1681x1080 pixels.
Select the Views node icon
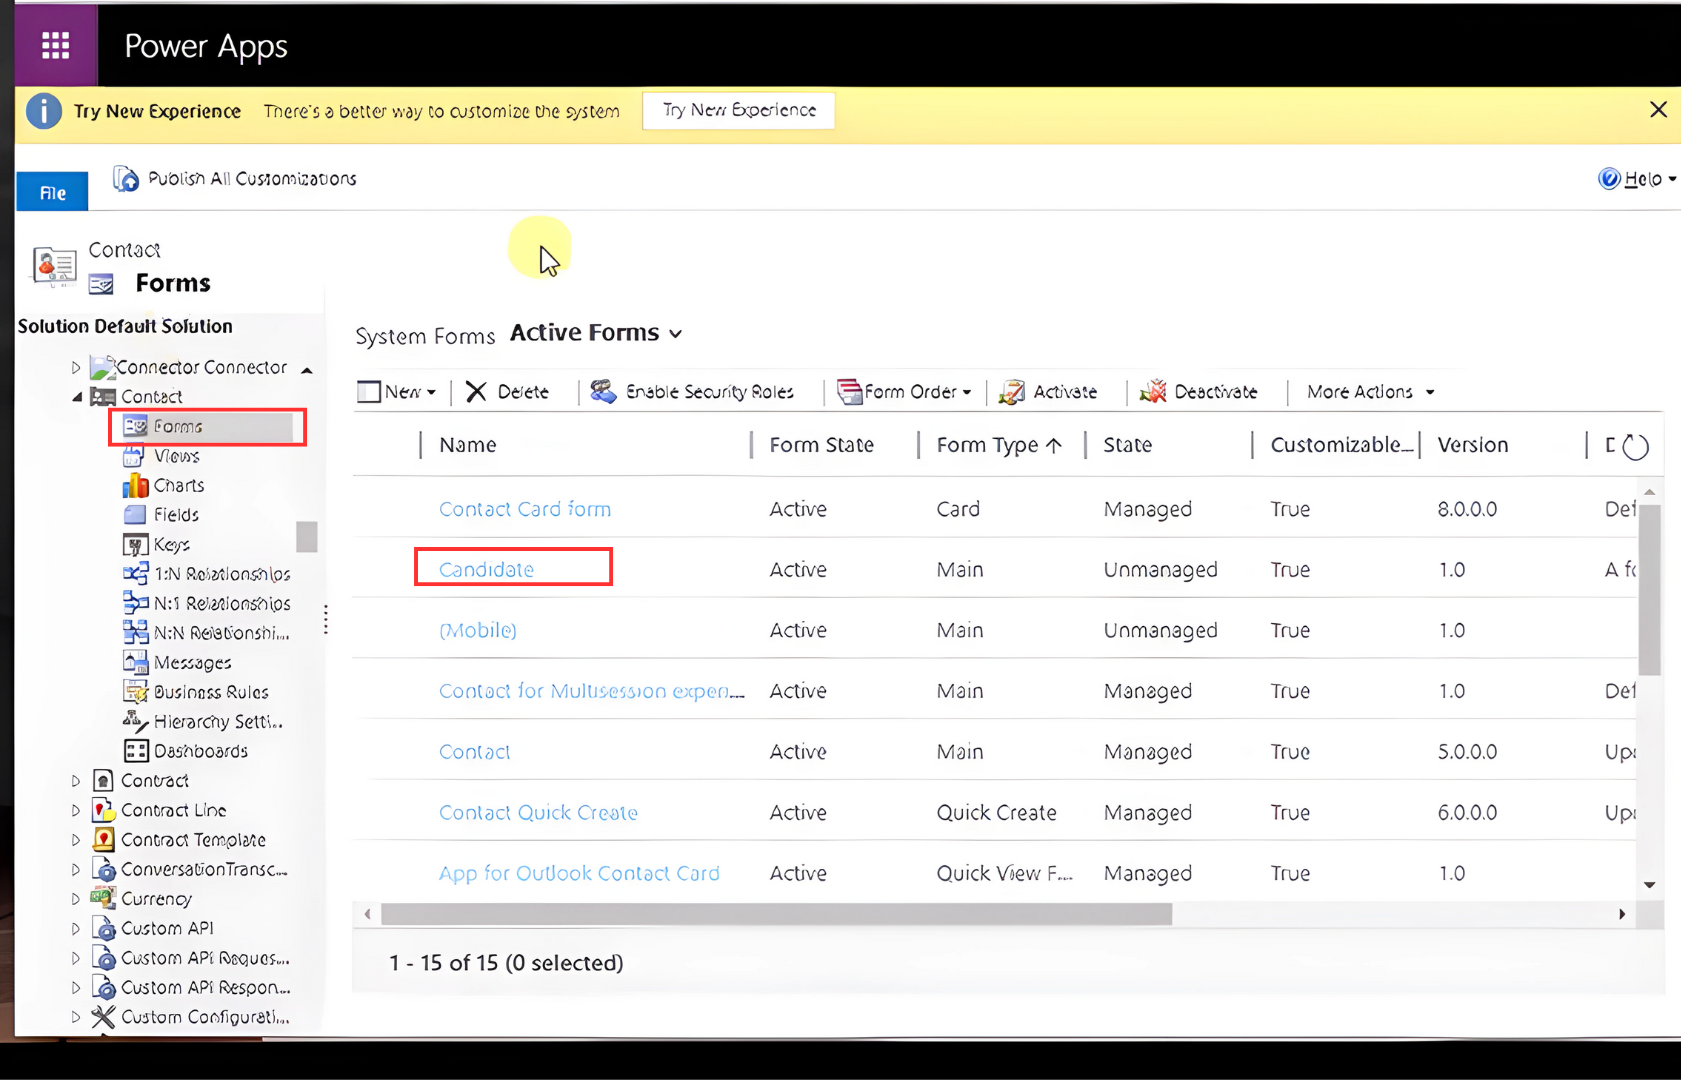[133, 456]
